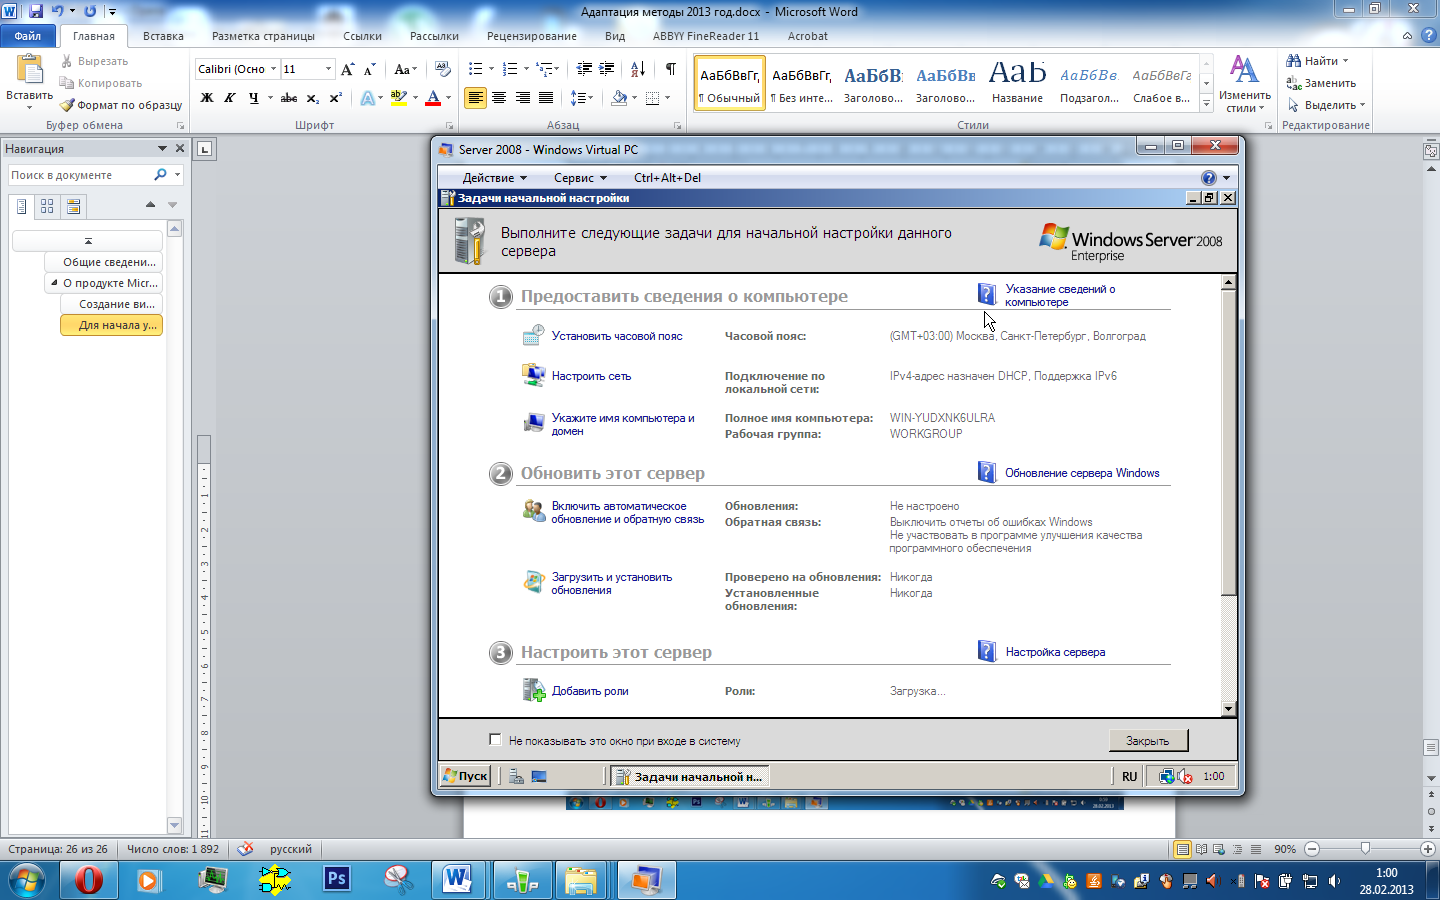
Task: Center align text
Action: (499, 98)
